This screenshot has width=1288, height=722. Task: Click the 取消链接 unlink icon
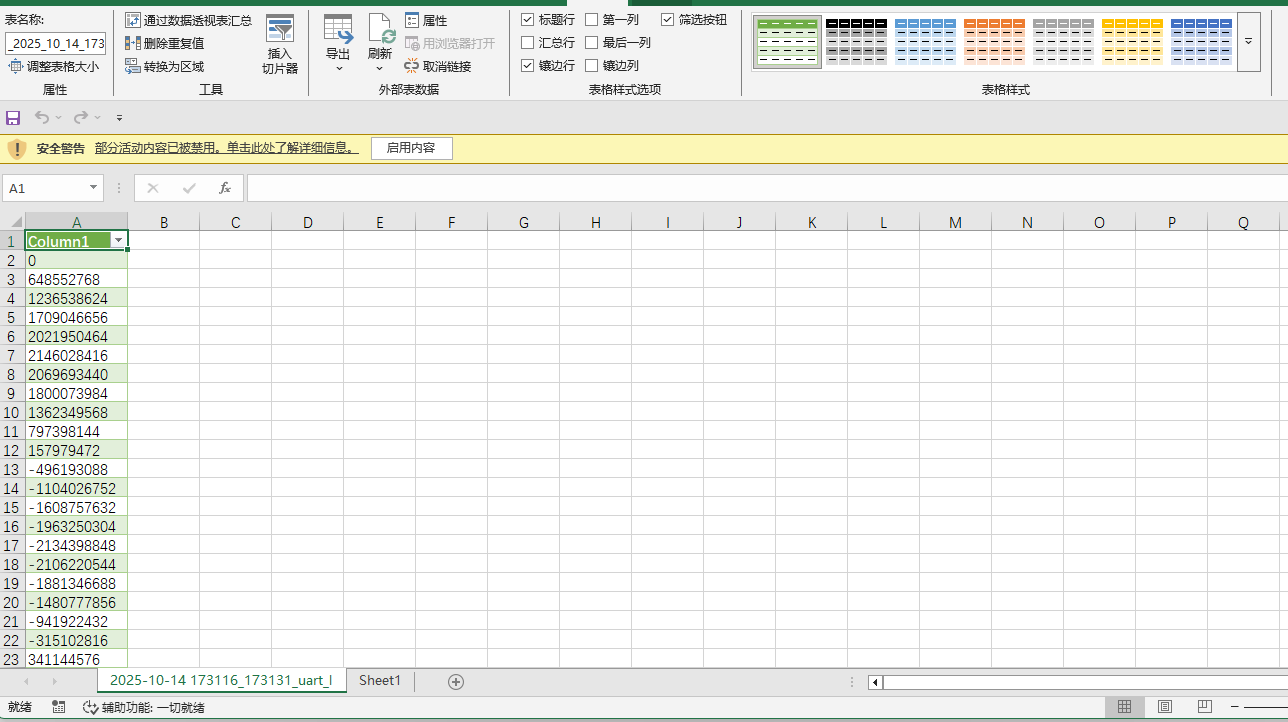(412, 66)
